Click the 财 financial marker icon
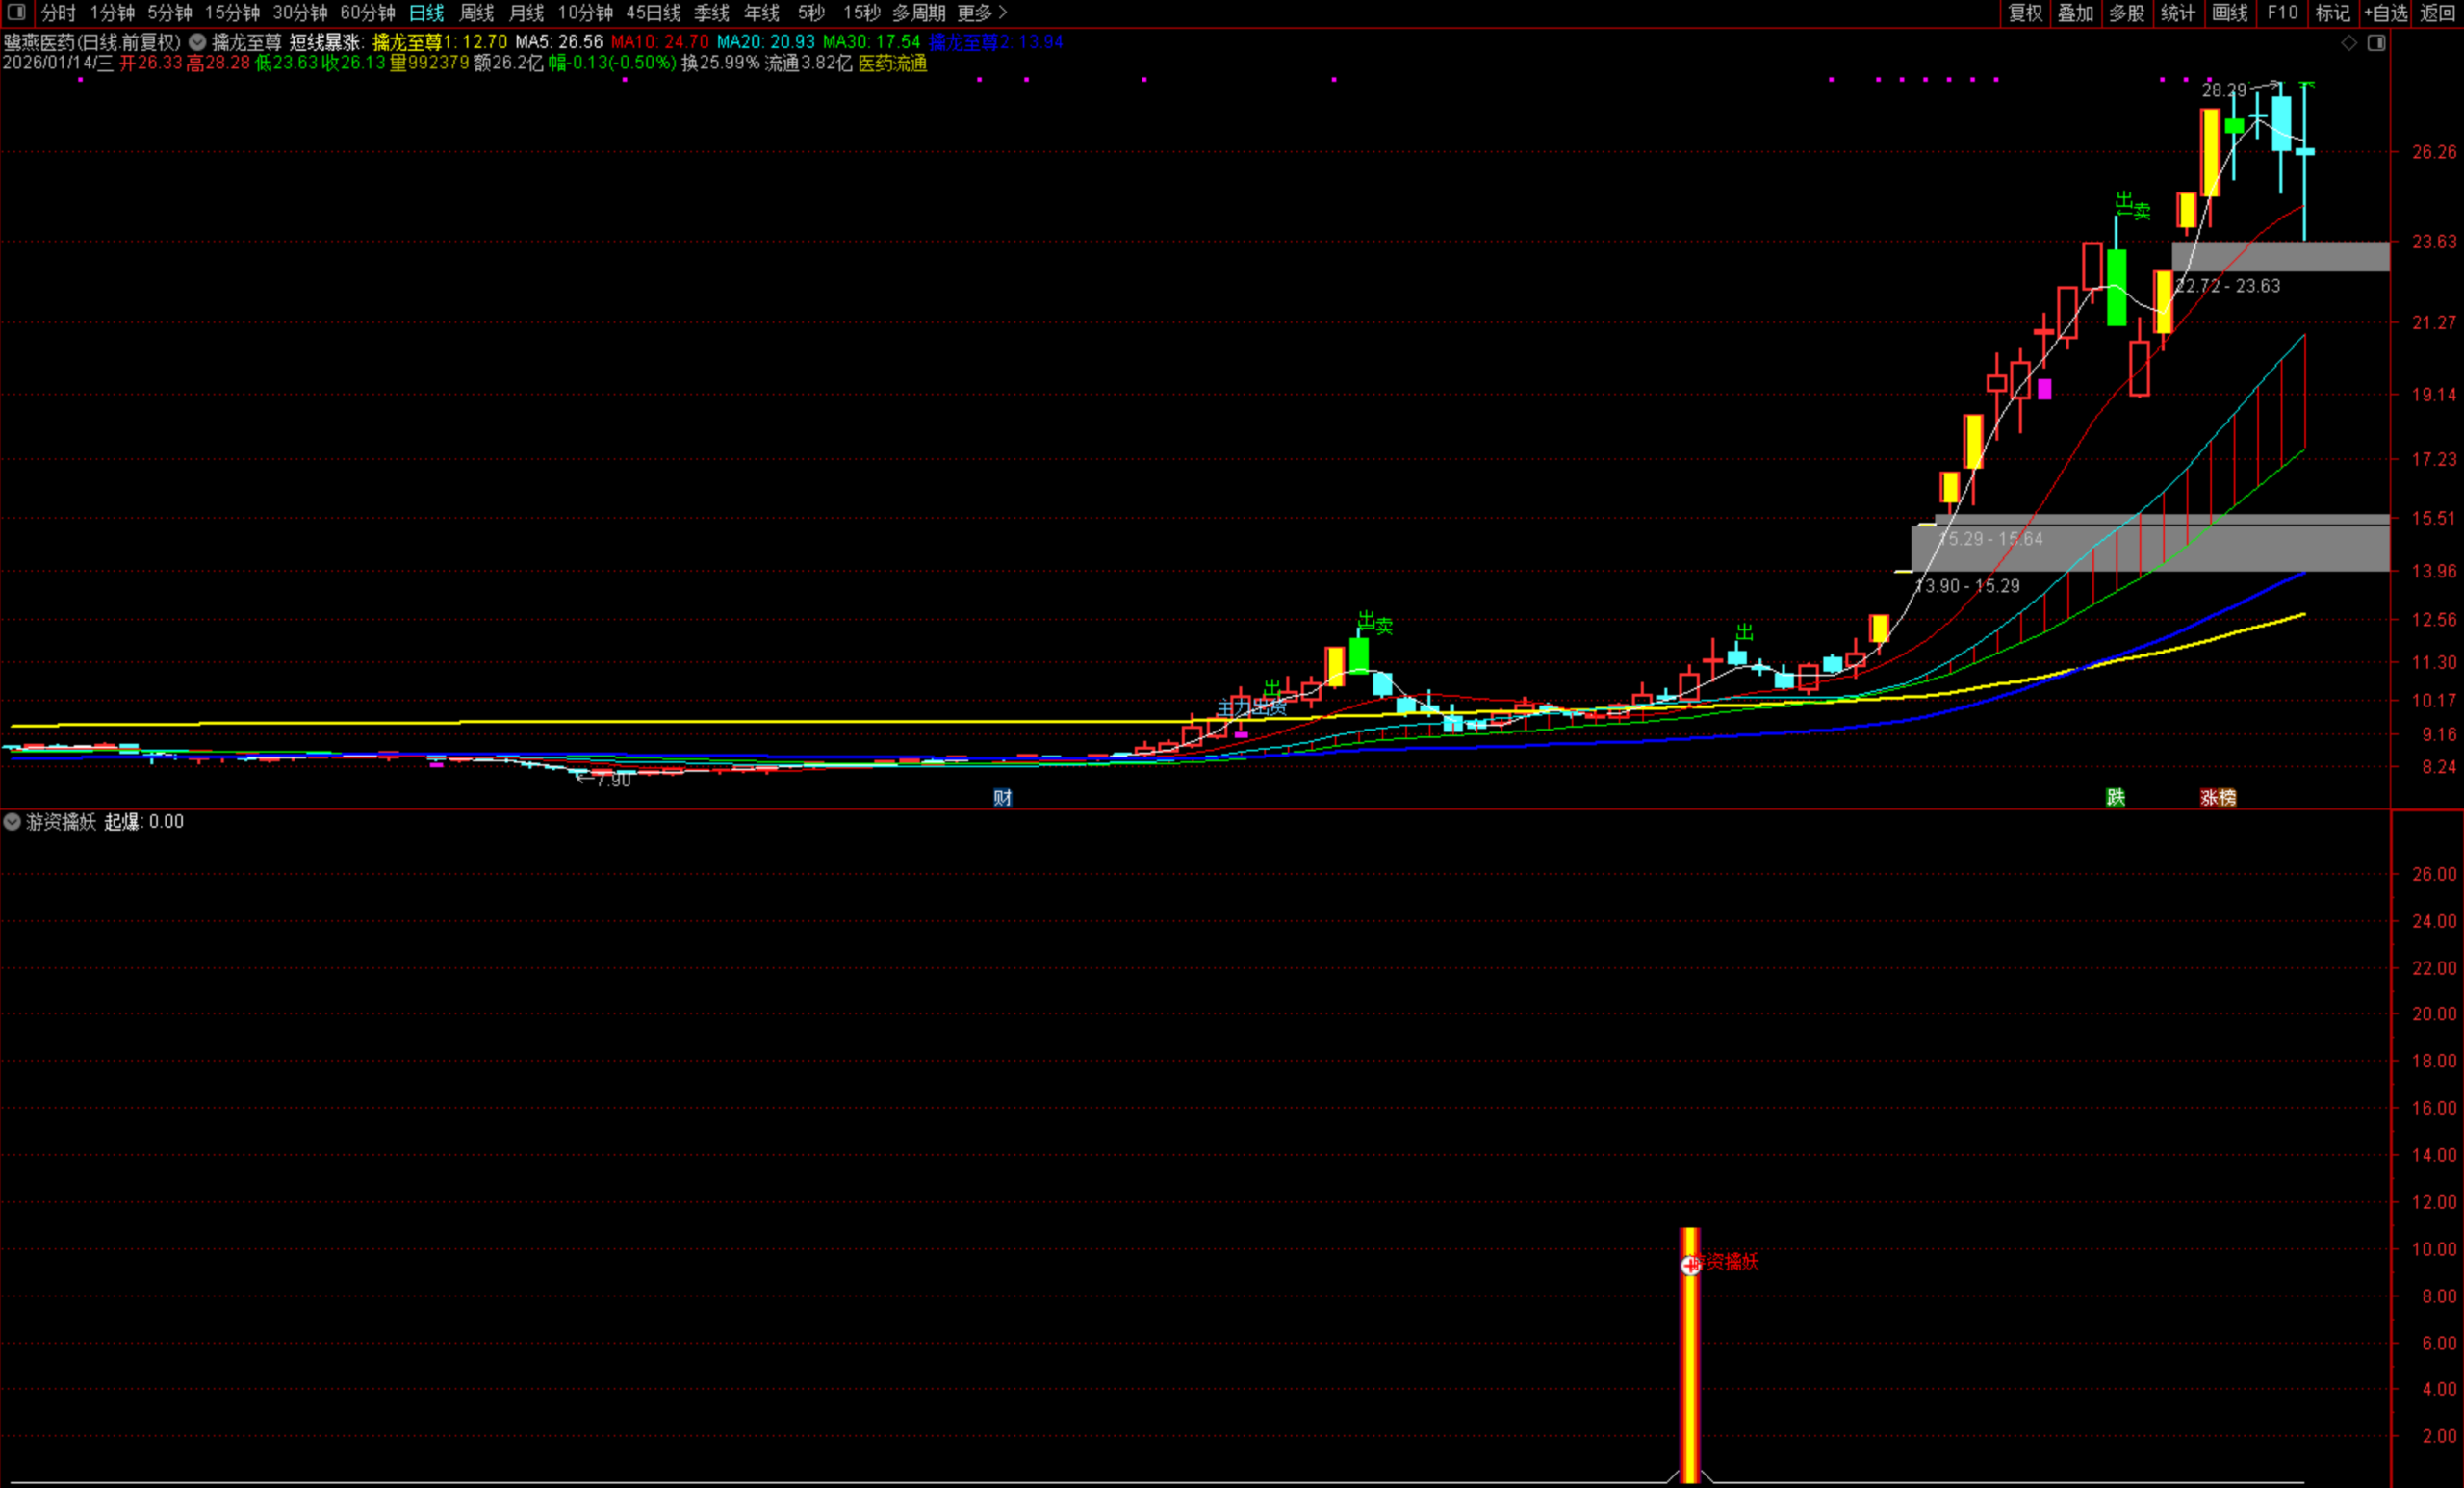 click(1002, 797)
